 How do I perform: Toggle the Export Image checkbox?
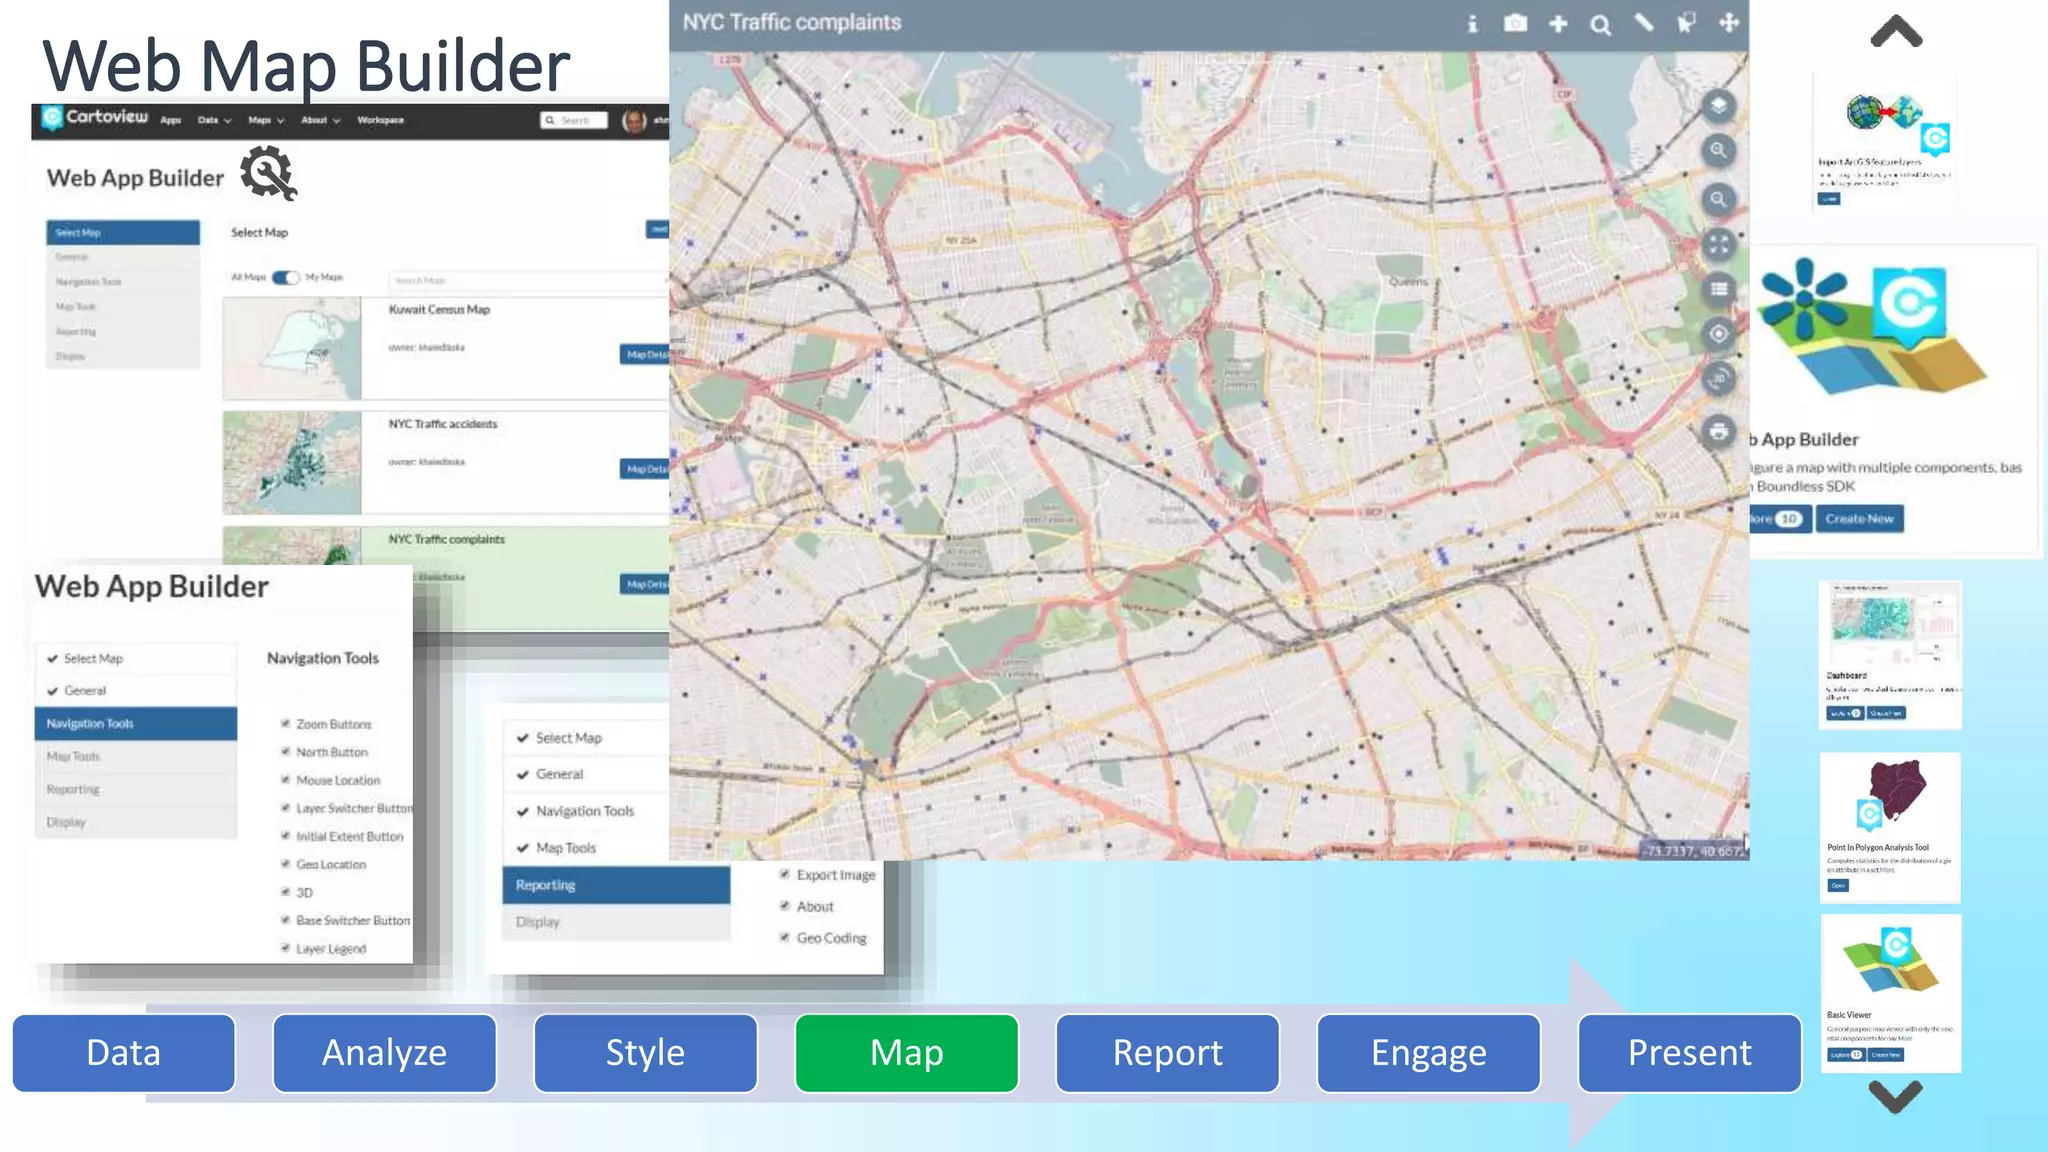[x=785, y=875]
